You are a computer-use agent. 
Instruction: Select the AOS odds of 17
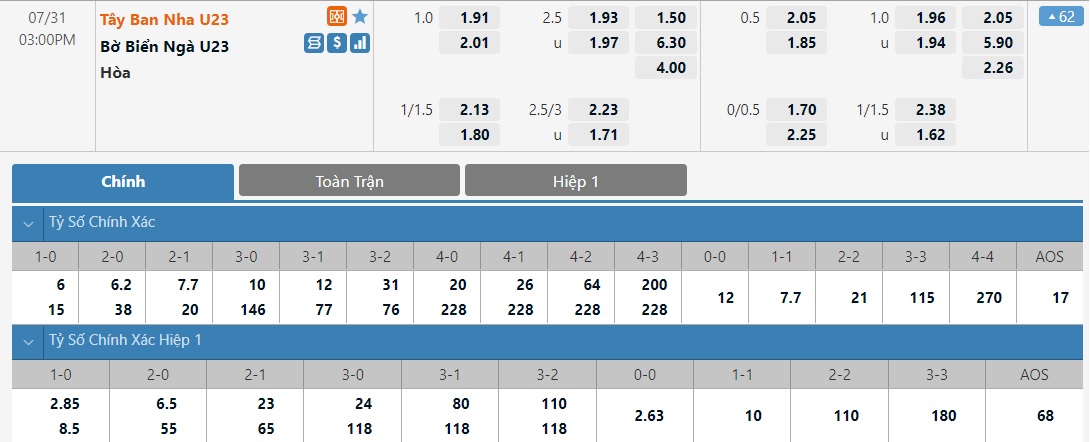(x=1049, y=297)
